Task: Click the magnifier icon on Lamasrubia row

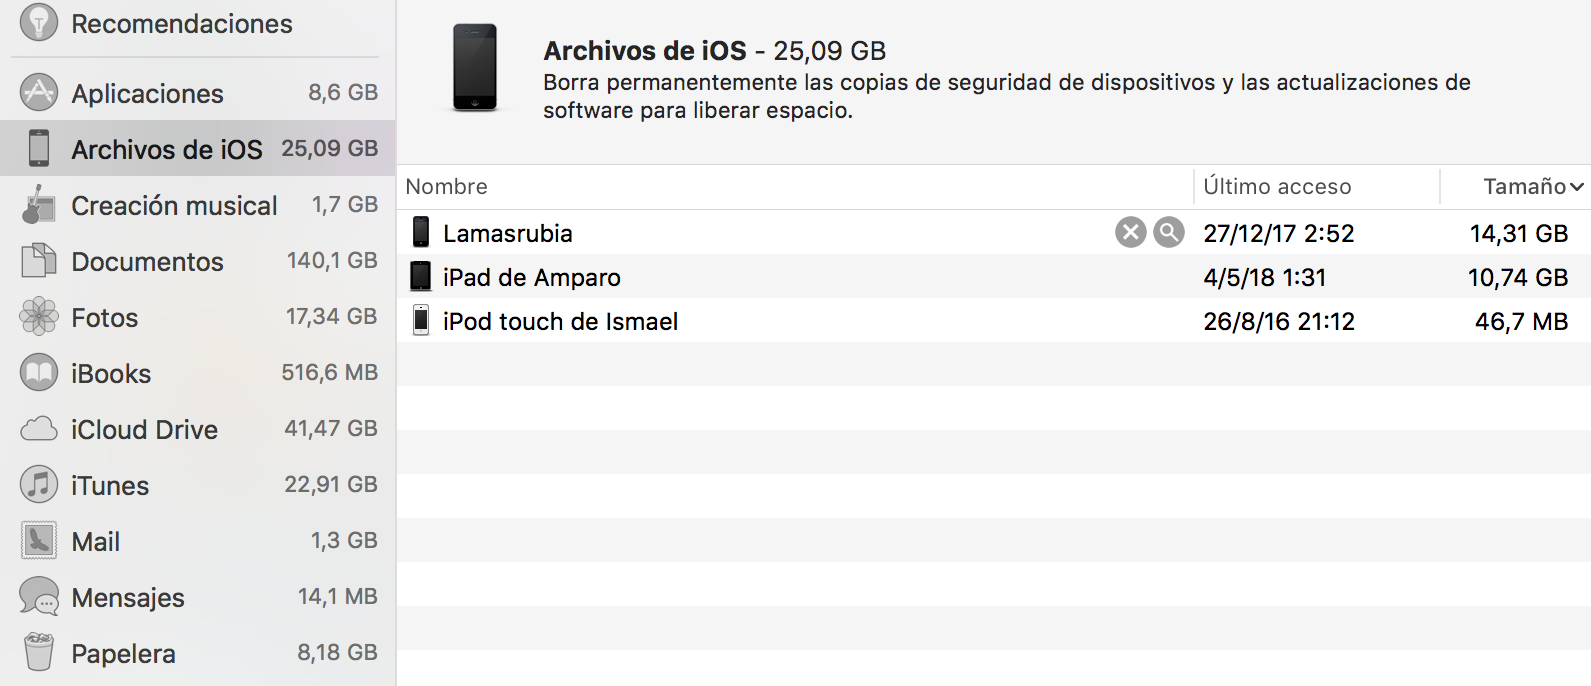Action: 1168,233
